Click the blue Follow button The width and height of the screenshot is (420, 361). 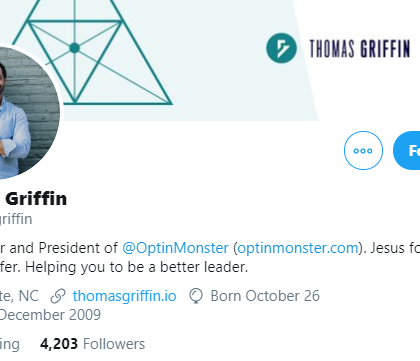tap(407, 151)
